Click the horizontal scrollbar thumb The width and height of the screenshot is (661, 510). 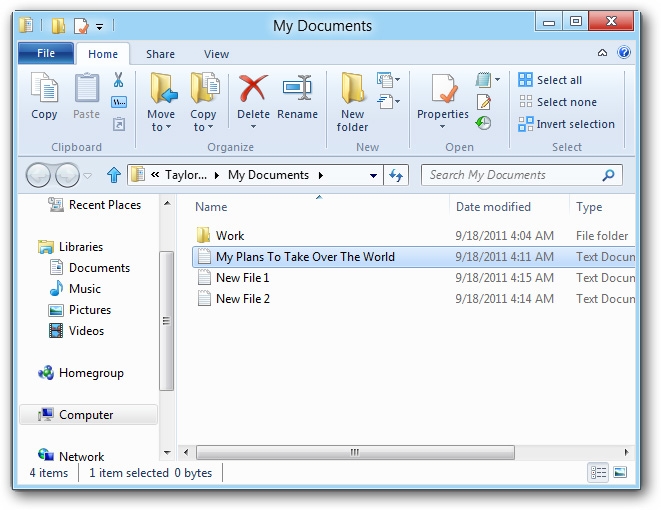[x=355, y=452]
